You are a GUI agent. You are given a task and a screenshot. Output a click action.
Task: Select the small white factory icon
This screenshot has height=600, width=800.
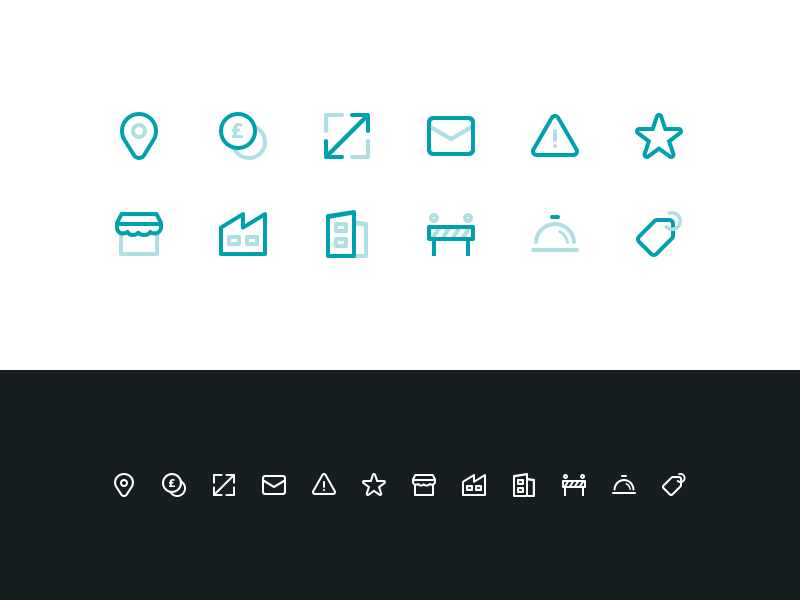click(474, 485)
